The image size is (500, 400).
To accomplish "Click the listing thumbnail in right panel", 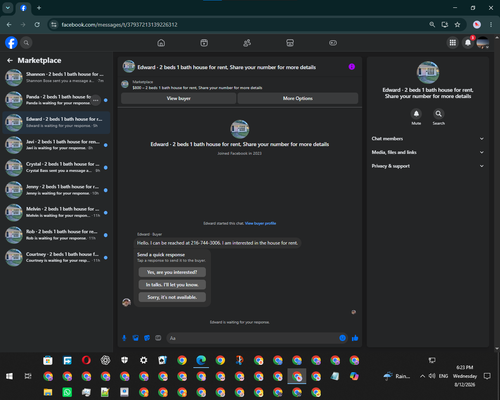I will tap(428, 72).
